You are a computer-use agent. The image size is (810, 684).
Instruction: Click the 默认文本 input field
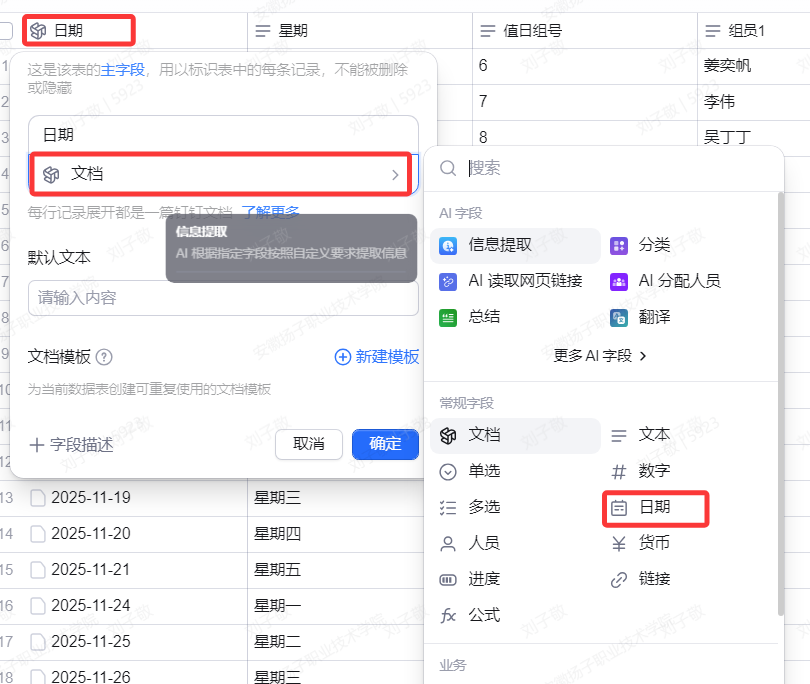(223, 298)
